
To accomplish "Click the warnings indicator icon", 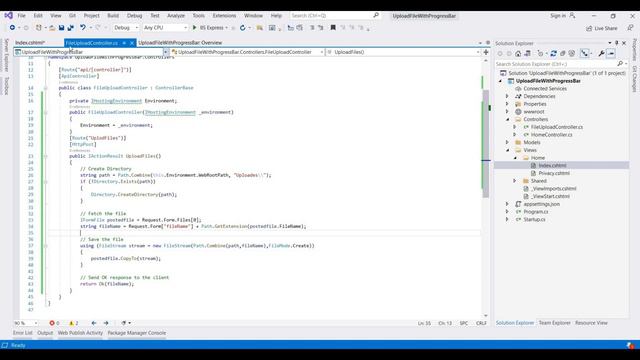I will pyautogui.click(x=71, y=323).
